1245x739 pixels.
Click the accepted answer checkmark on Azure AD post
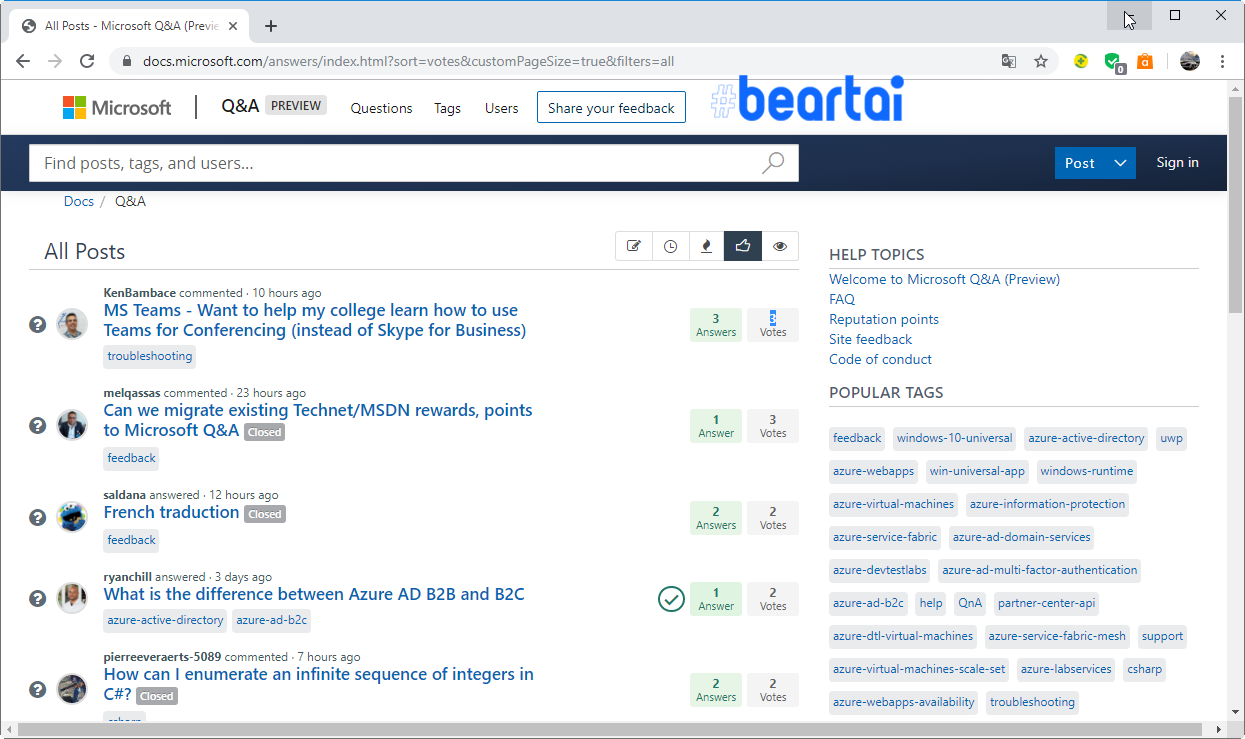click(x=671, y=599)
